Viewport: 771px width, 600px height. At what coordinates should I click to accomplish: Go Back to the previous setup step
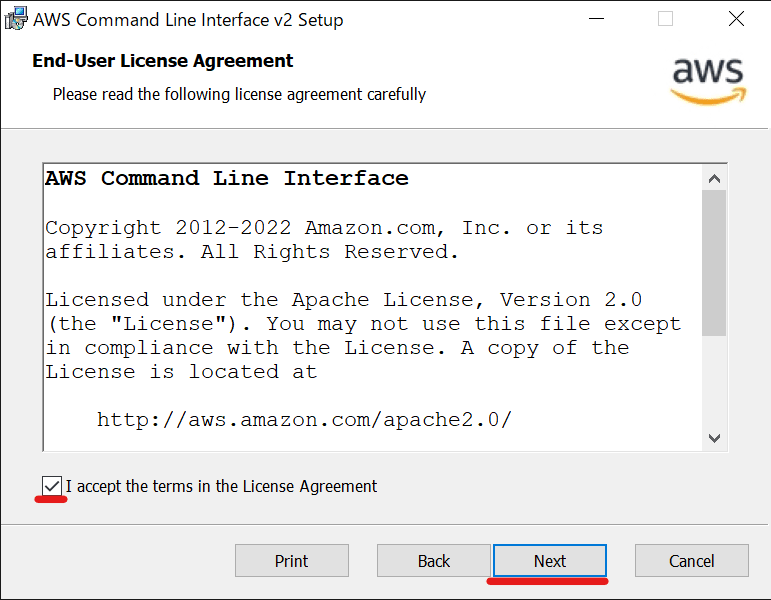pyautogui.click(x=434, y=561)
